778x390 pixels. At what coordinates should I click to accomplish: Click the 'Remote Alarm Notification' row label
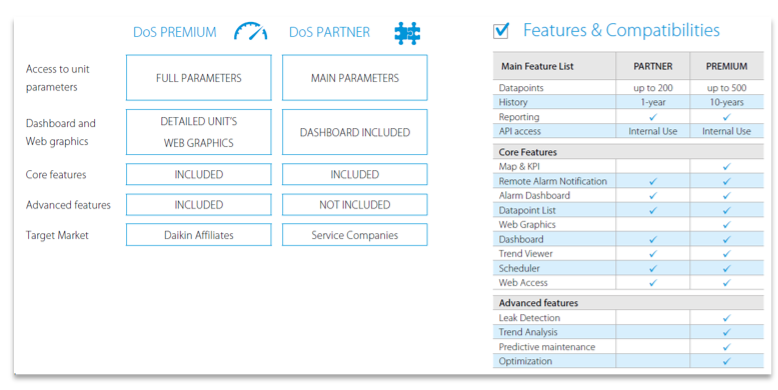point(553,182)
